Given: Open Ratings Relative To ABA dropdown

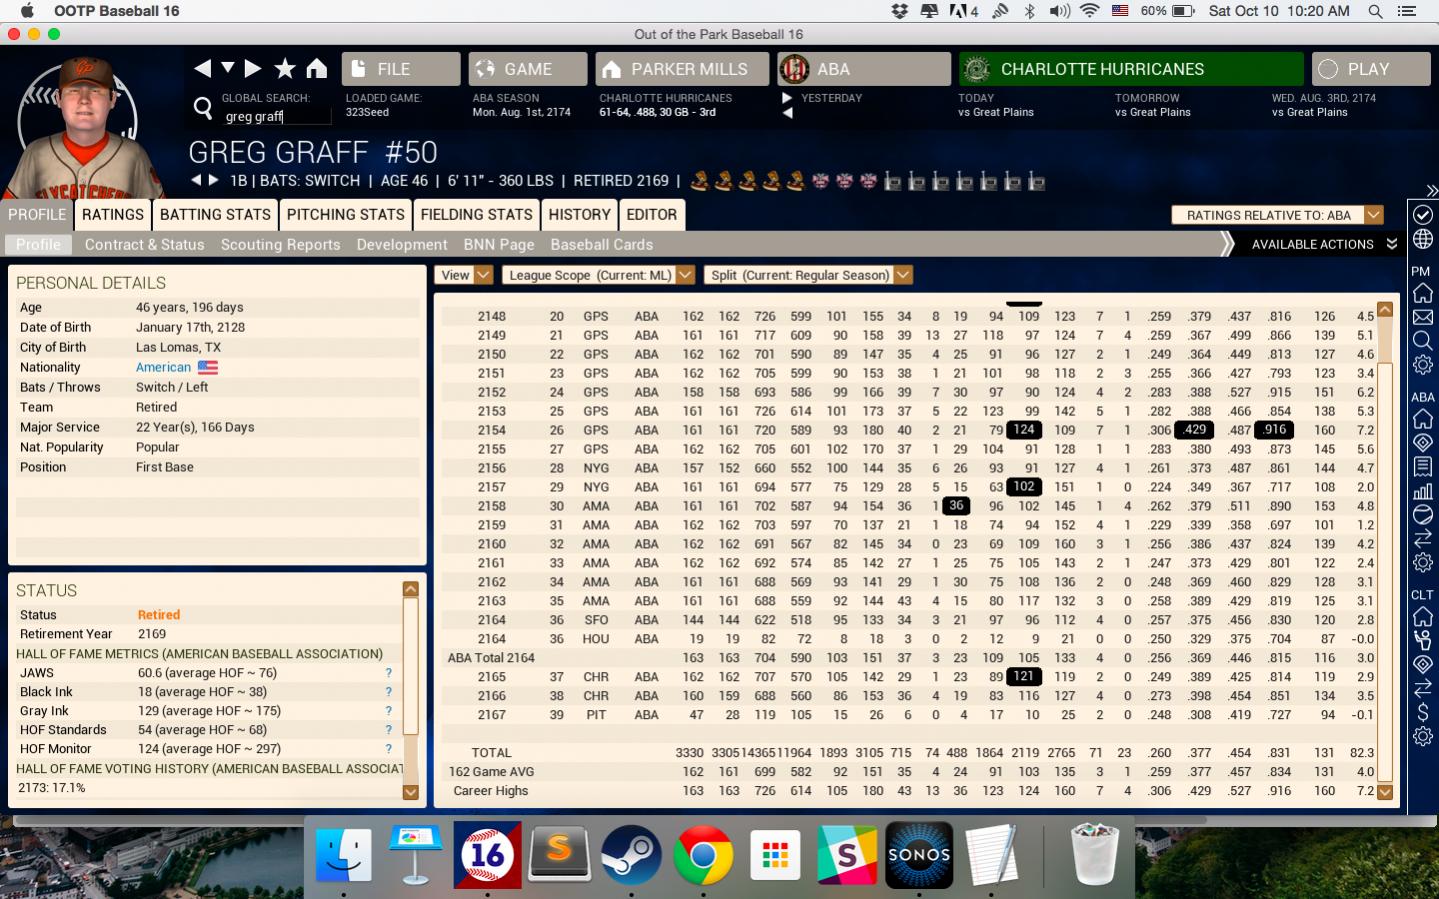Looking at the screenshot, I should tap(1278, 215).
